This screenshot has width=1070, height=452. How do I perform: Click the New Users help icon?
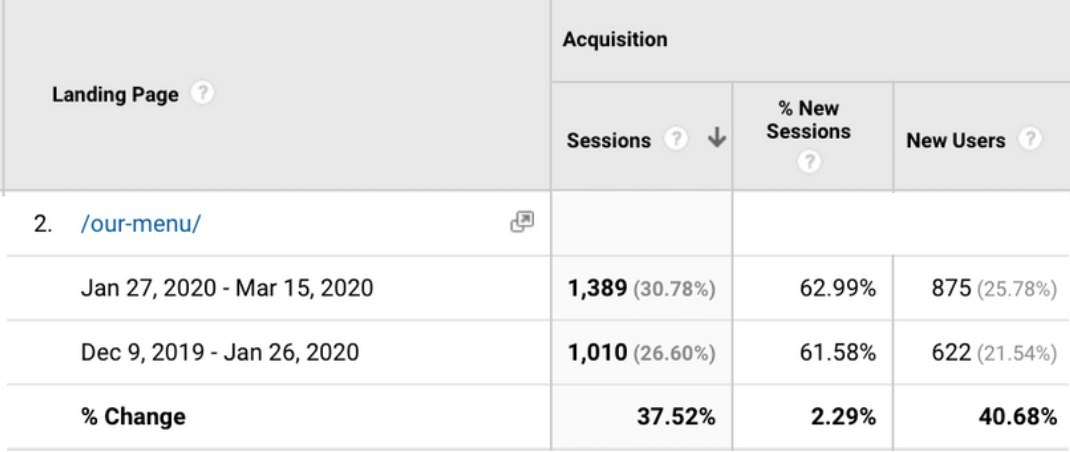(x=1030, y=140)
